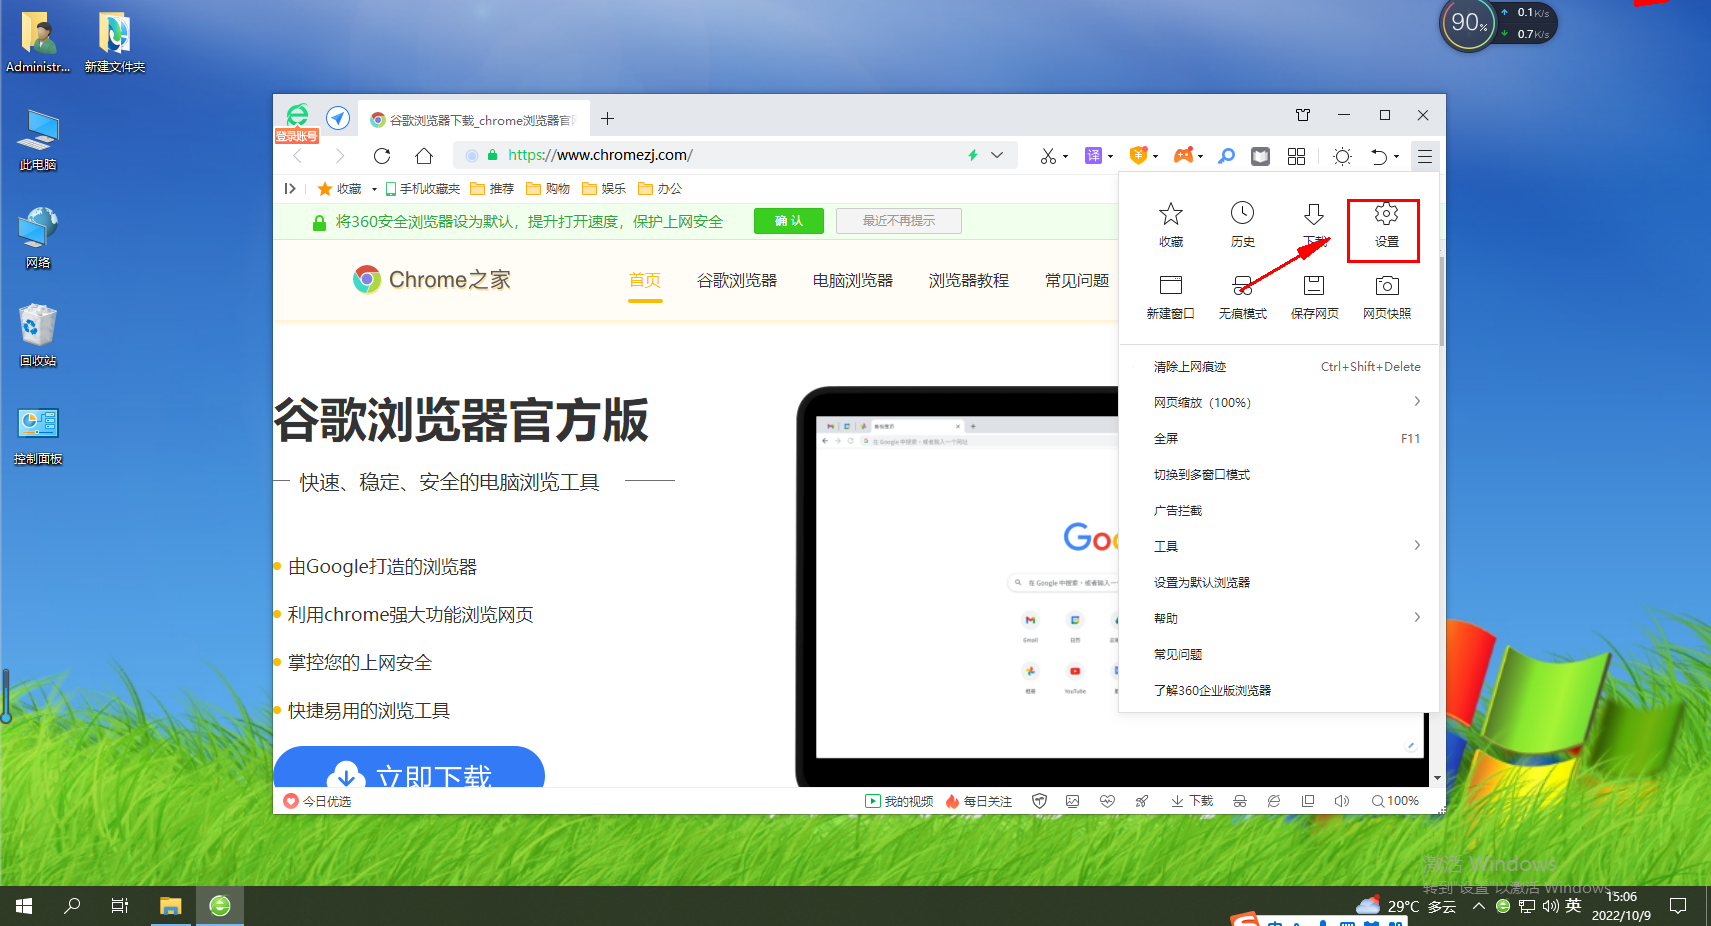Toggle the sun brightness mode icon

tap(1342, 156)
